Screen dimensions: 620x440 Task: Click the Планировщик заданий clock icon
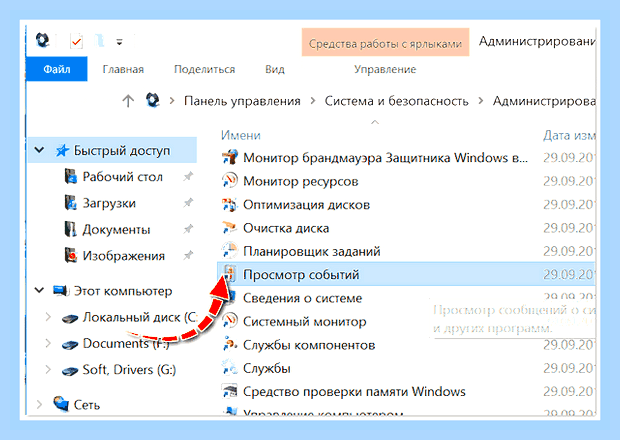229,251
